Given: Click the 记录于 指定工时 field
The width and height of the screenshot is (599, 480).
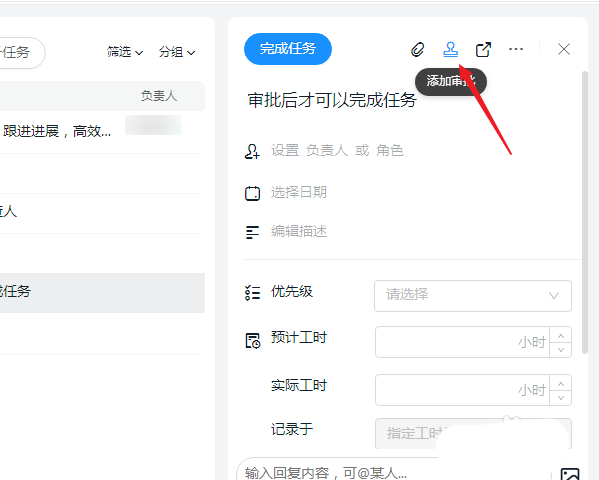Looking at the screenshot, I should tap(473, 433).
